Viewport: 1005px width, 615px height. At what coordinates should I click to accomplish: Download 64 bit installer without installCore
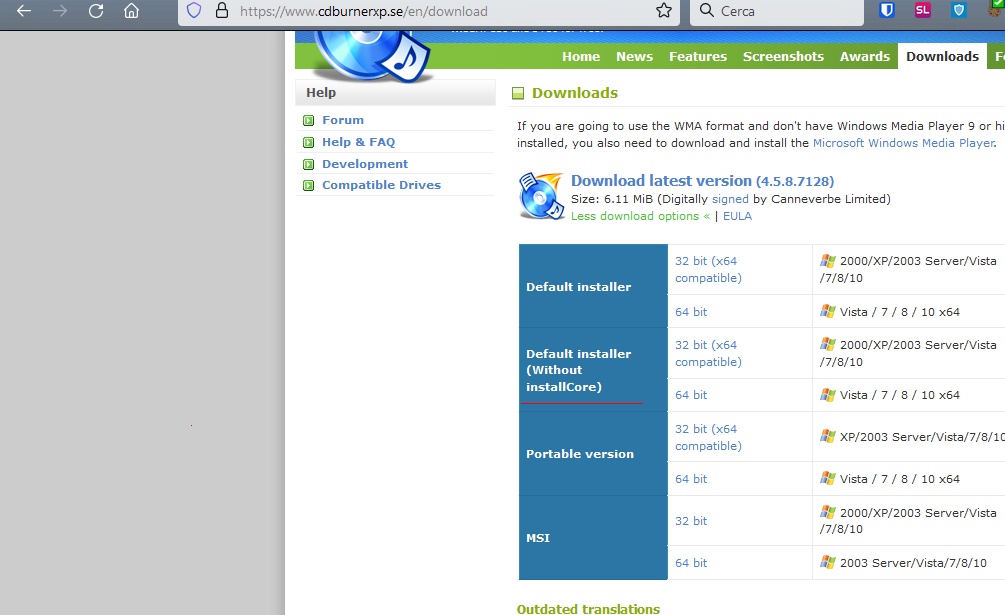tap(691, 395)
